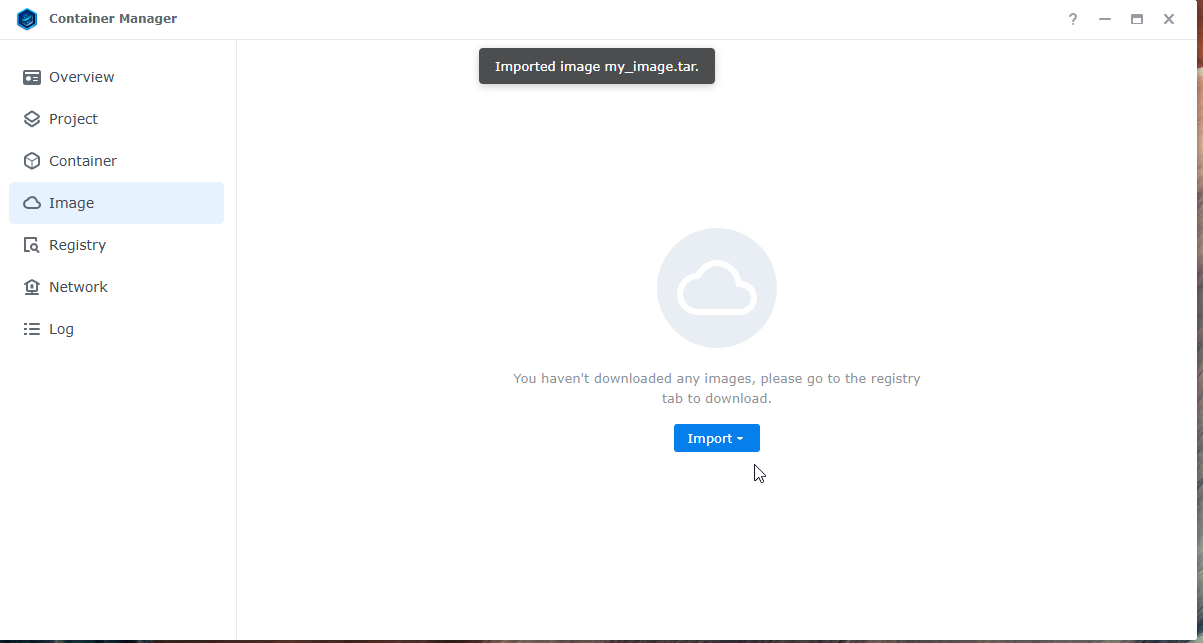Click the Overview dashboard icon in sidebar

point(32,77)
